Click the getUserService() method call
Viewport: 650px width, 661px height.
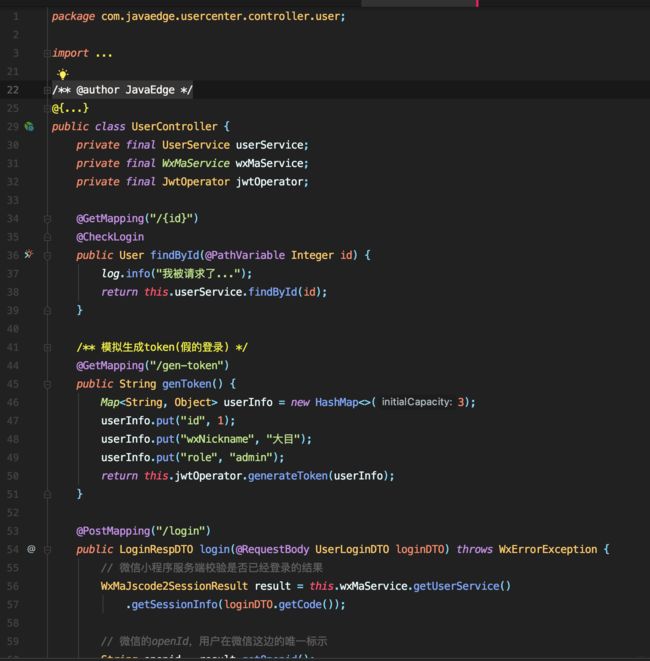(x=462, y=586)
